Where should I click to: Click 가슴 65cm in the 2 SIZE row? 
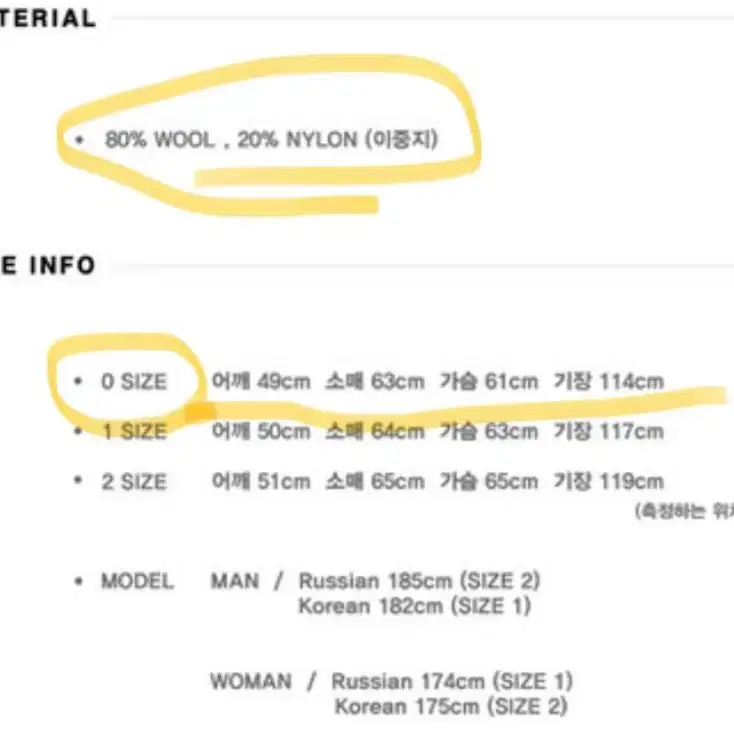489,481
